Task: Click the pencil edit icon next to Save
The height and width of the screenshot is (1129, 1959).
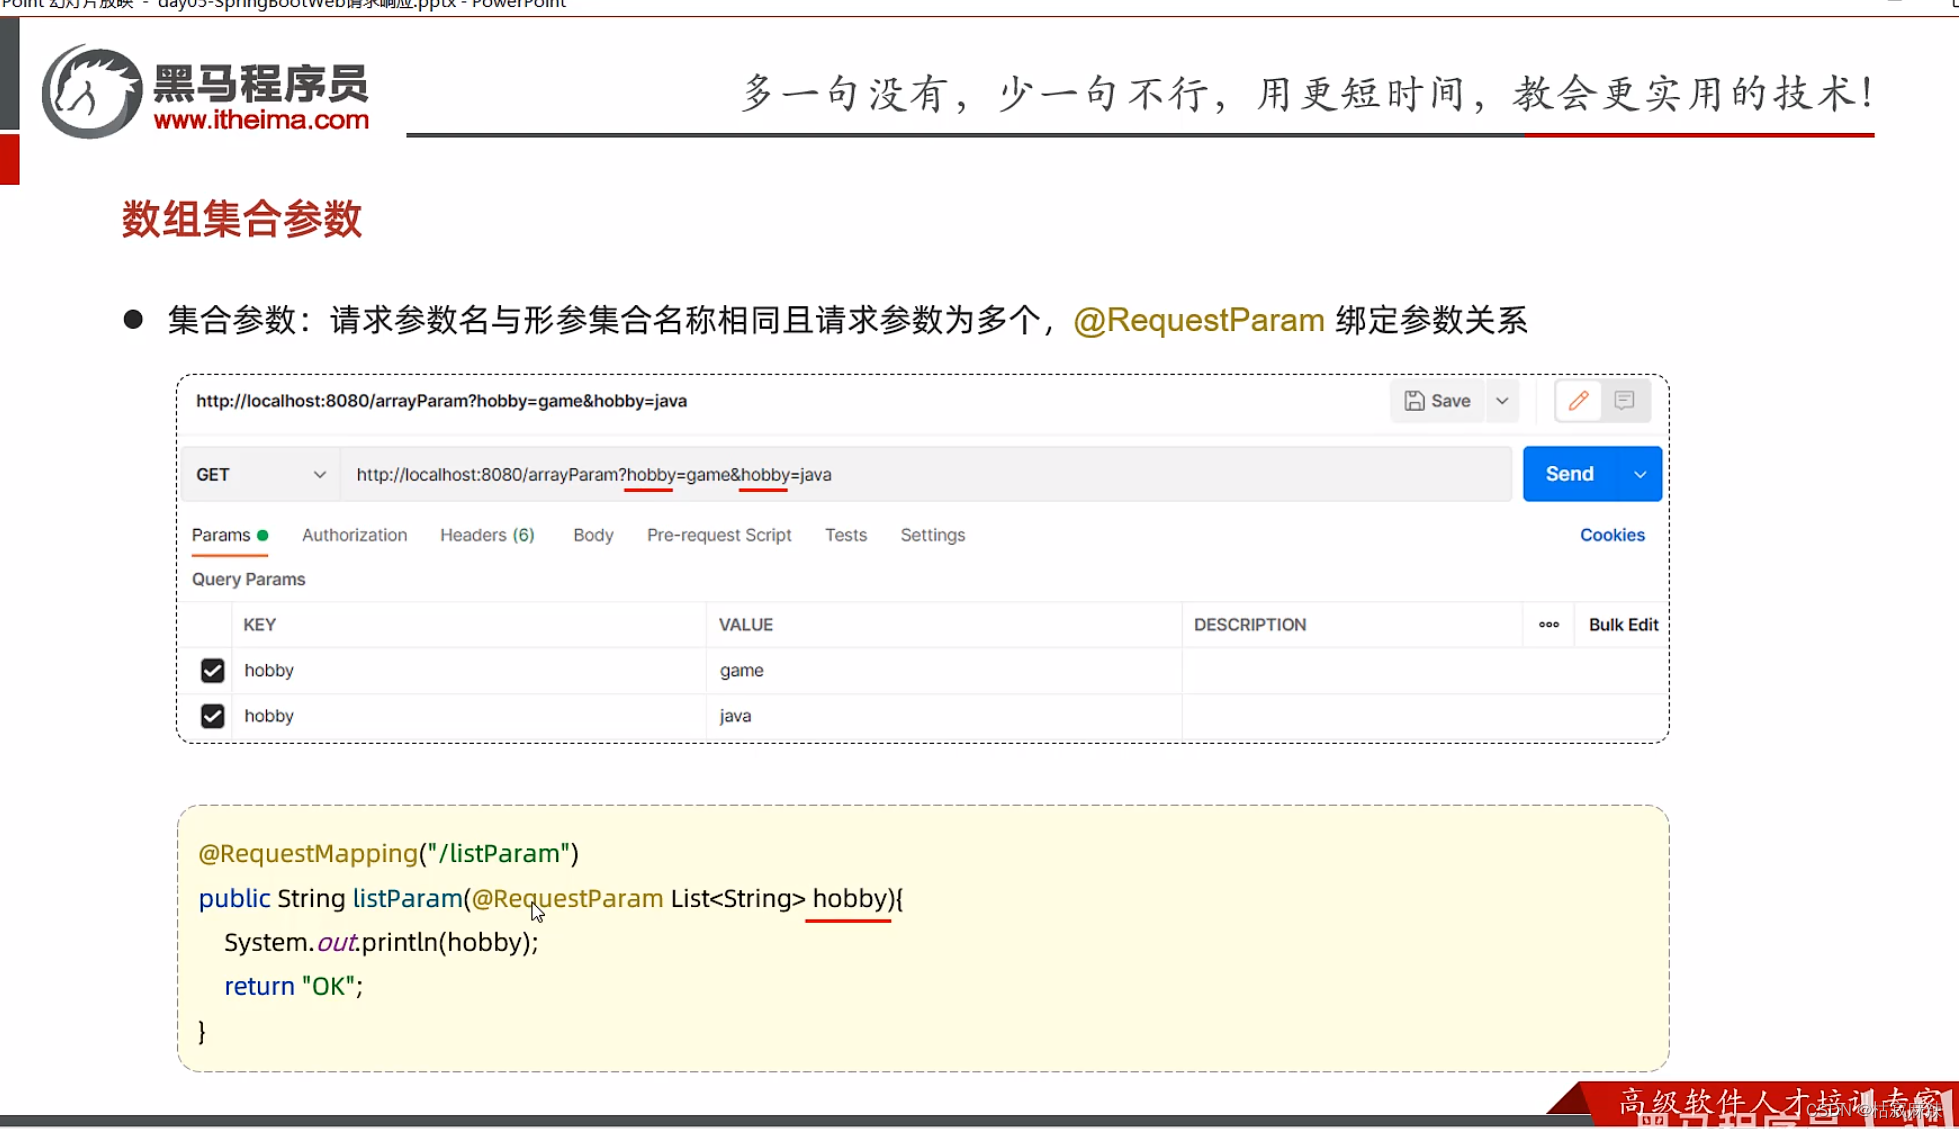Action: pos(1578,400)
